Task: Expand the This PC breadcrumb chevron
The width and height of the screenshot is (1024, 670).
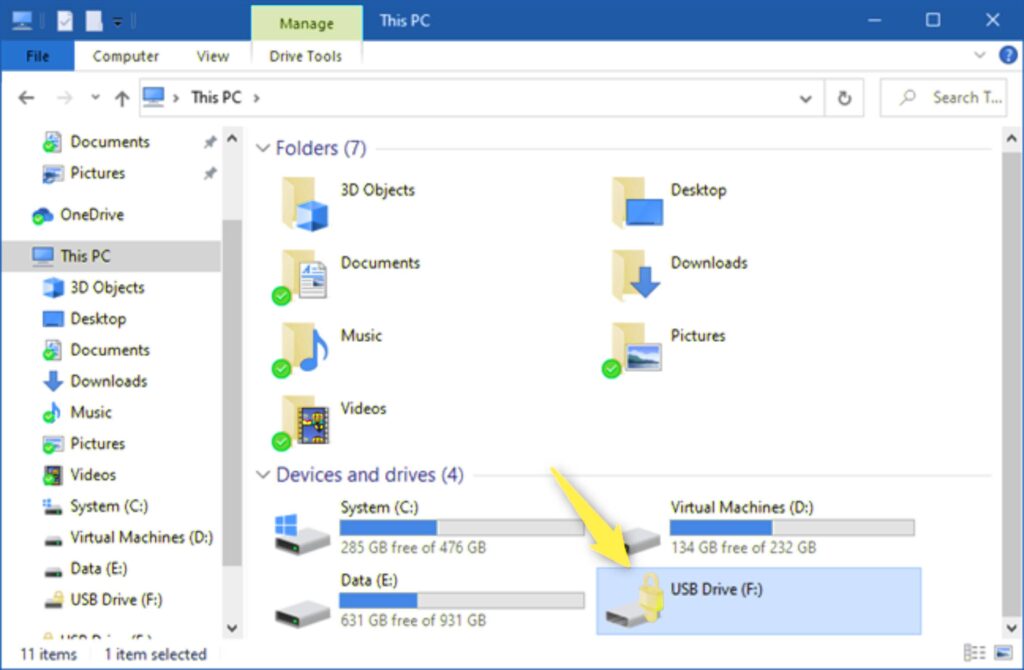Action: [x=256, y=98]
